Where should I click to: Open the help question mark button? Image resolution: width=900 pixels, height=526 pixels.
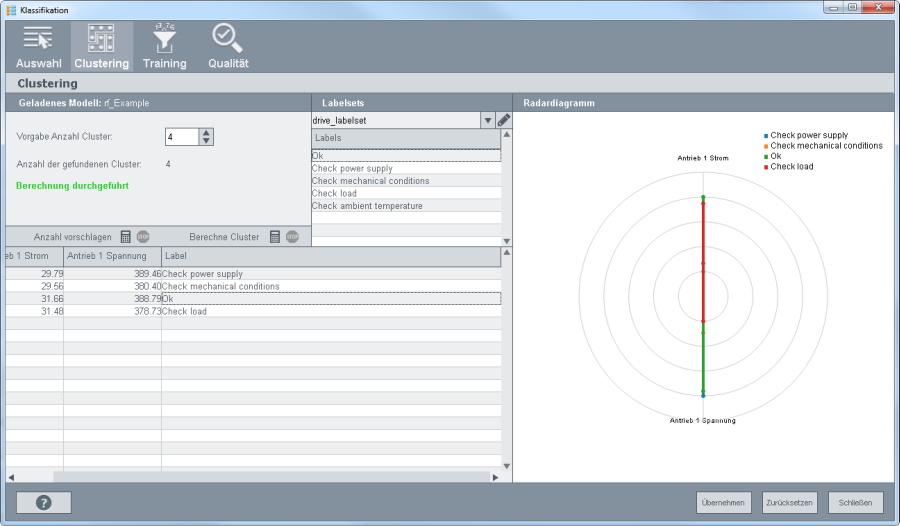[x=45, y=502]
